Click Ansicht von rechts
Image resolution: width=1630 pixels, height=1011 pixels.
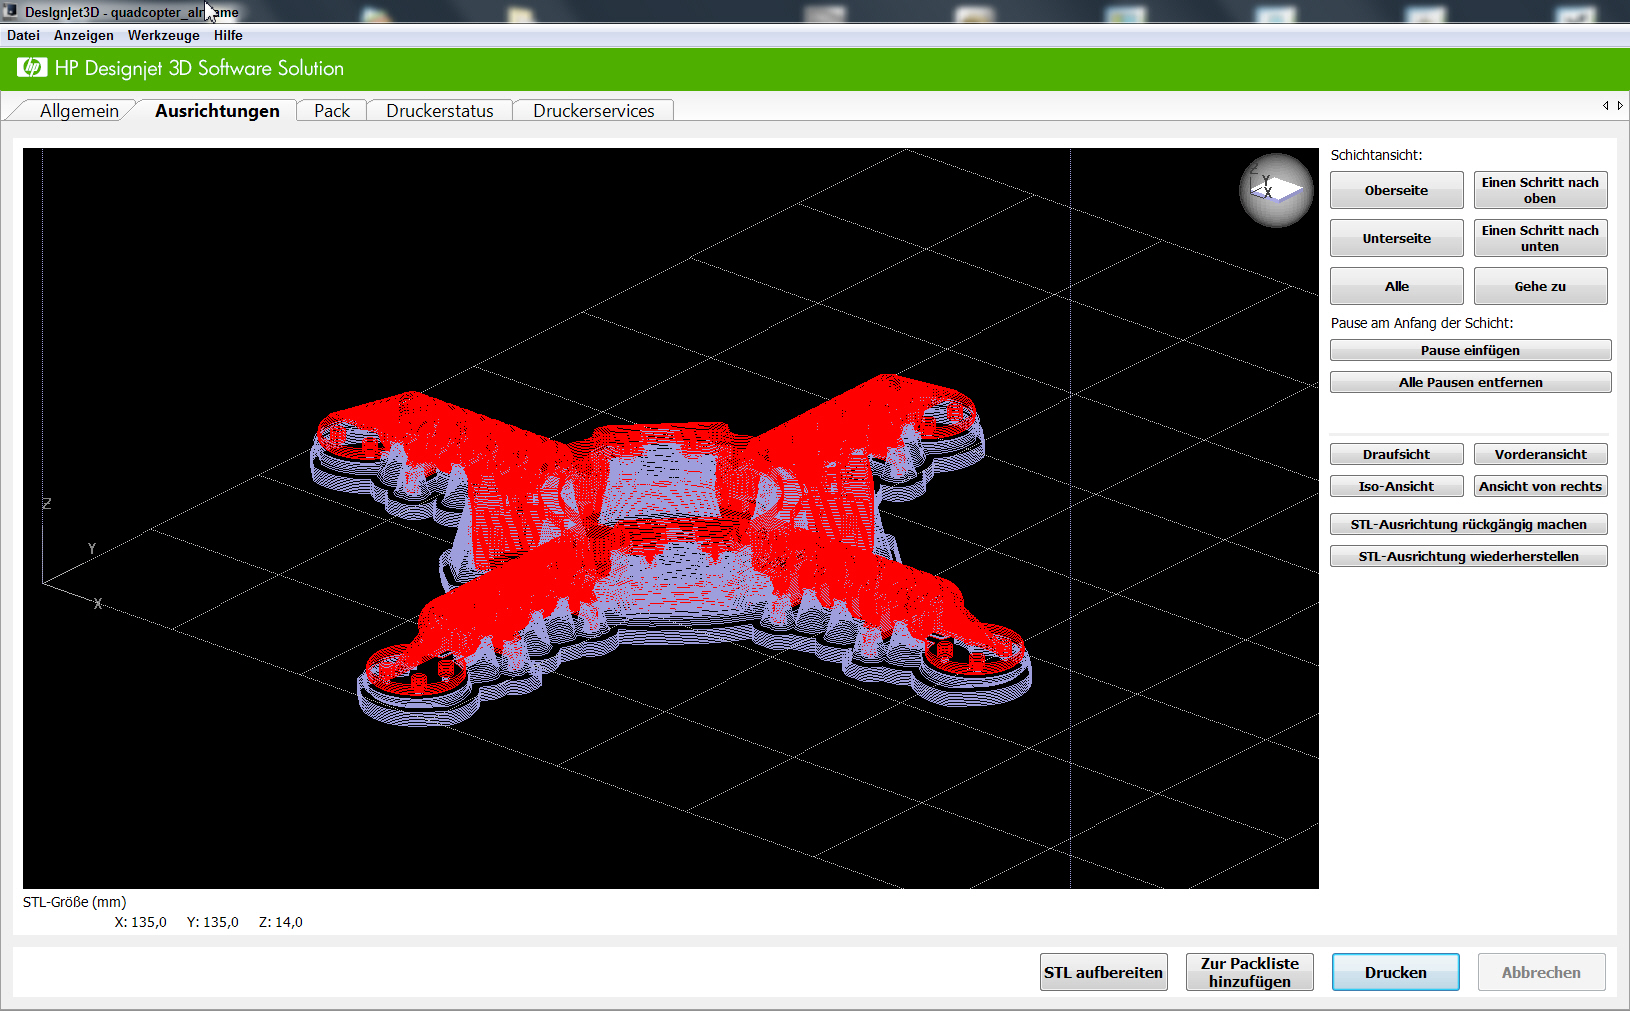1541,486
